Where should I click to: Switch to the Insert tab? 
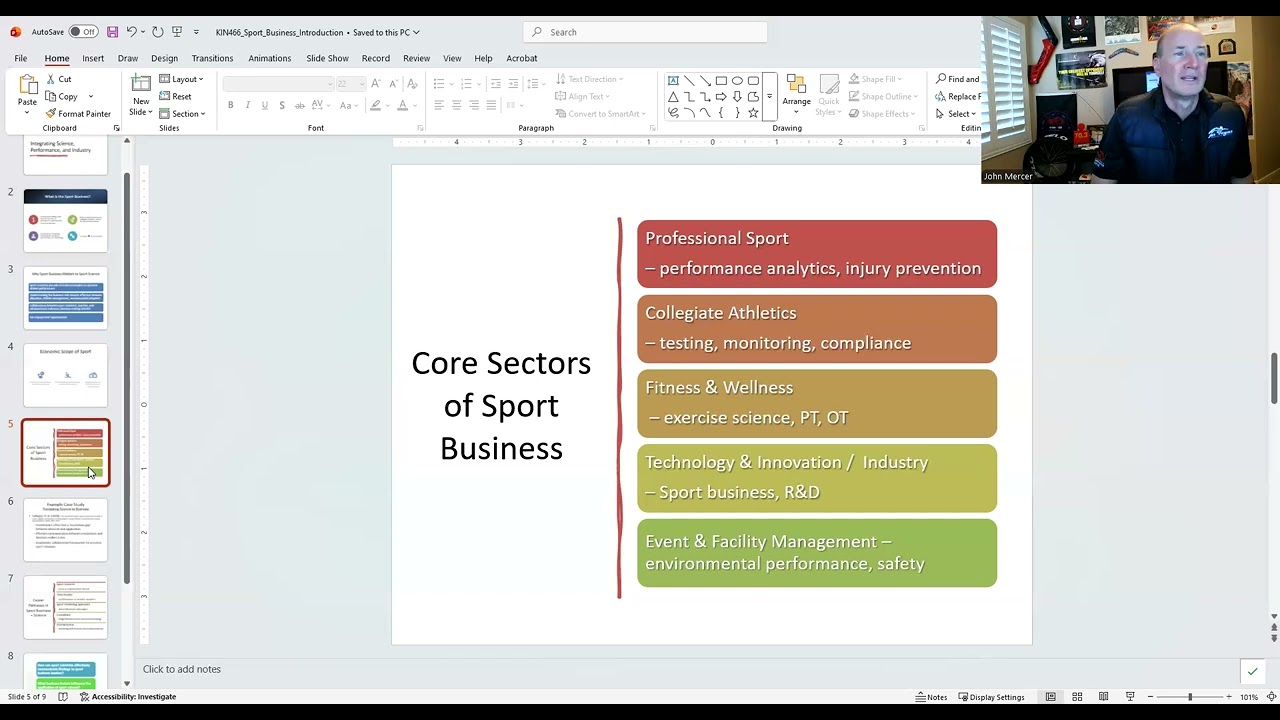click(x=93, y=58)
